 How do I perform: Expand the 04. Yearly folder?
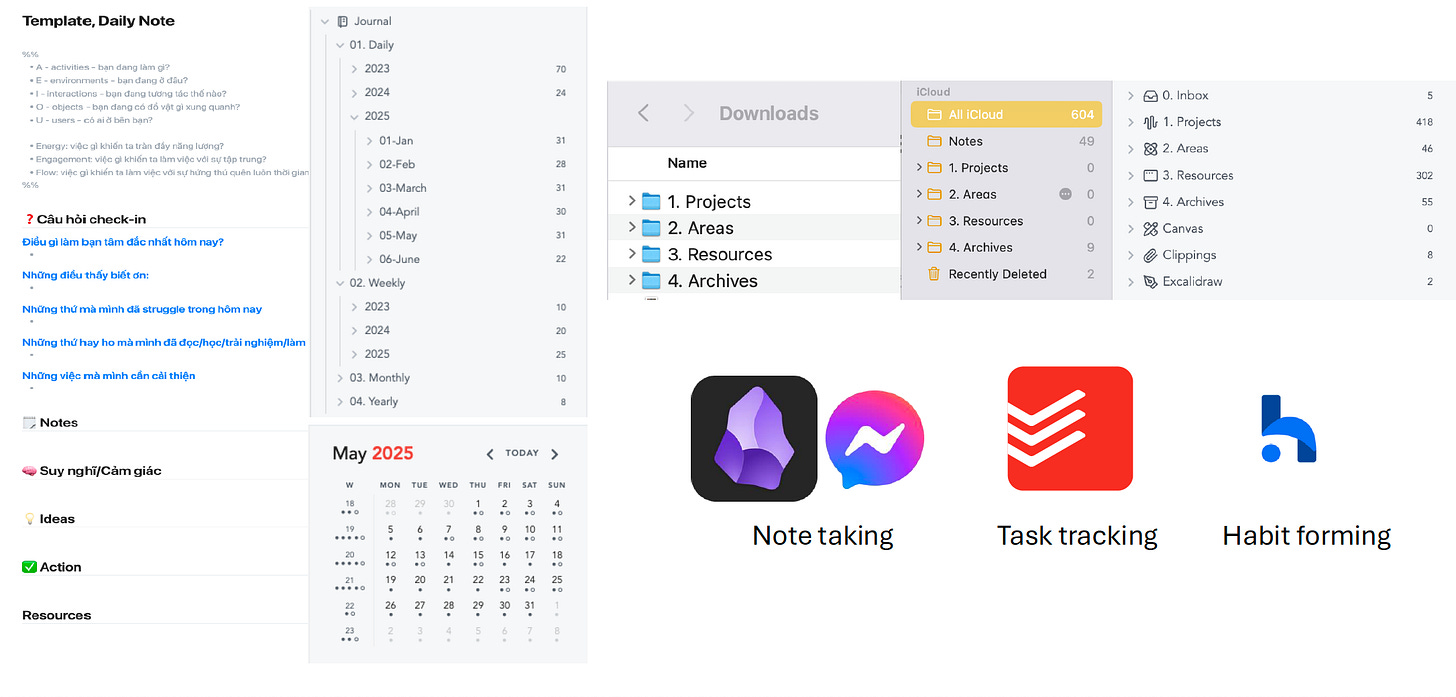pos(340,402)
